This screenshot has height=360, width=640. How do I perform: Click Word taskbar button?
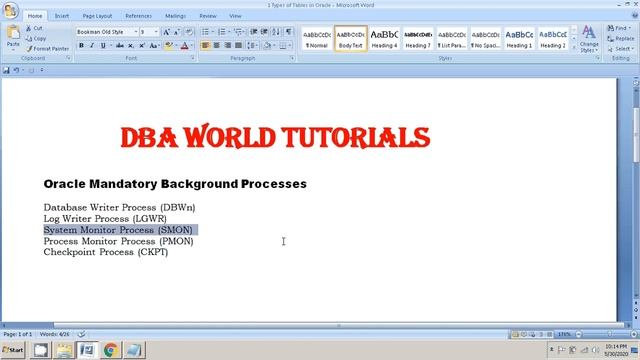click(x=87, y=350)
